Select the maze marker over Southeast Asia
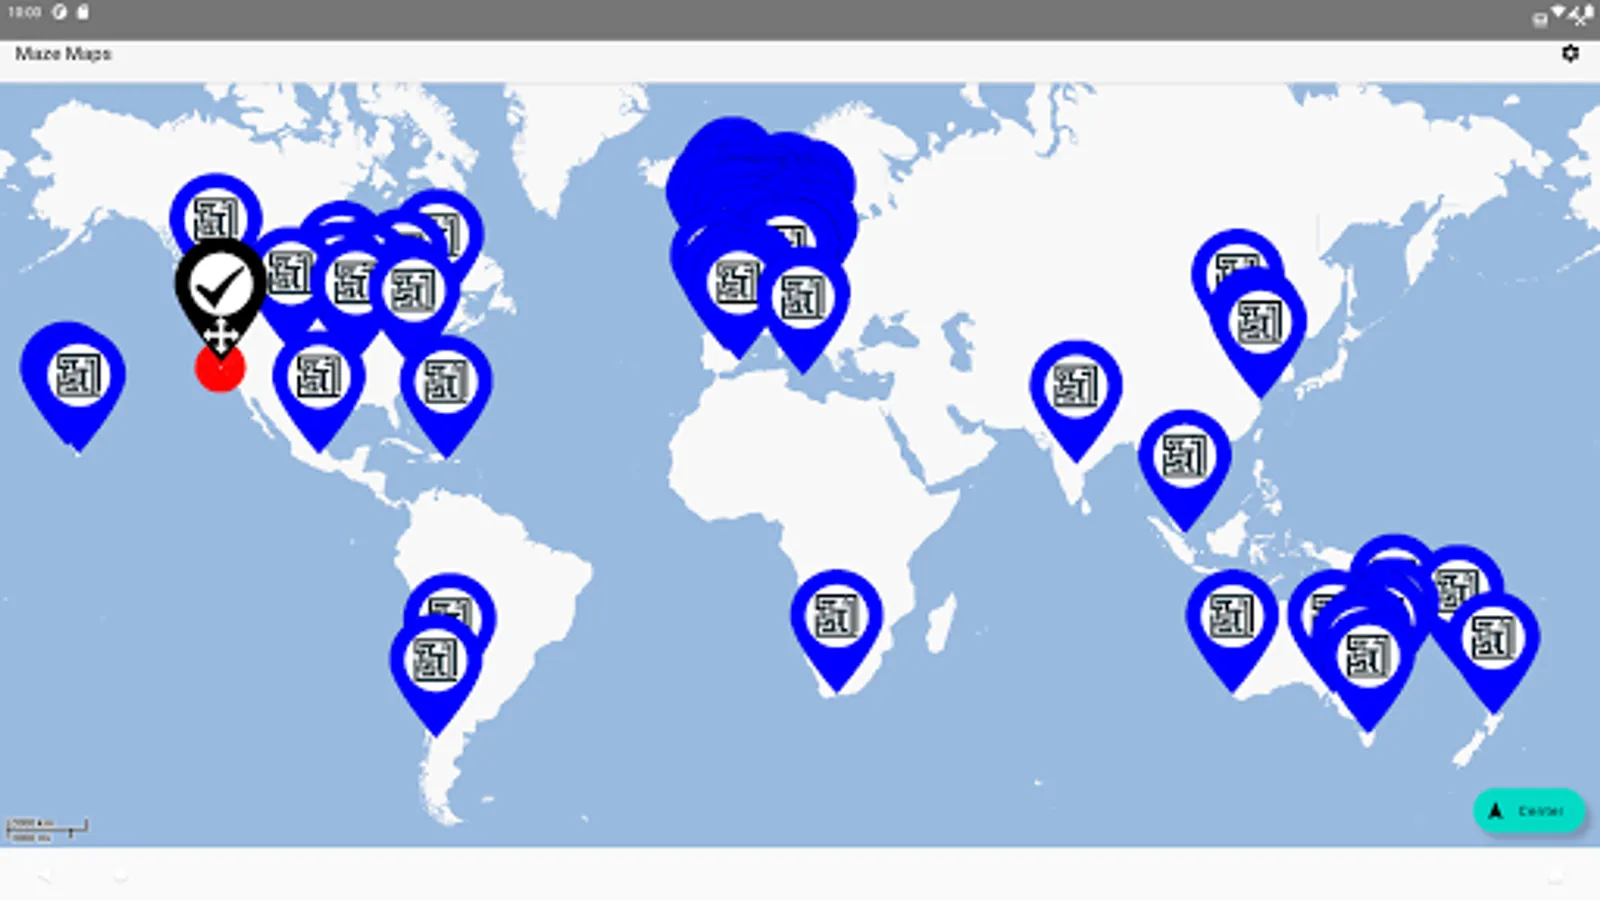 pos(1185,456)
